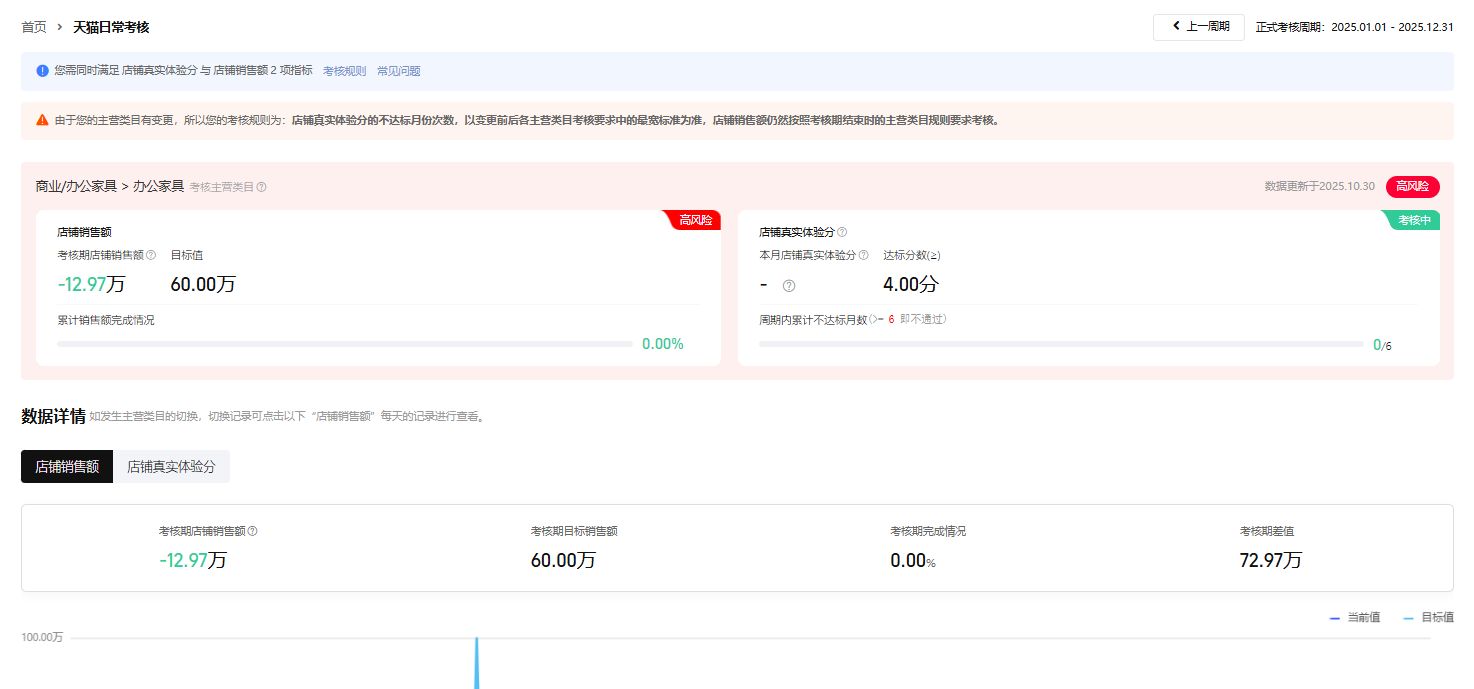
Task: Click the green 考核中 corner tag
Action: [1414, 220]
